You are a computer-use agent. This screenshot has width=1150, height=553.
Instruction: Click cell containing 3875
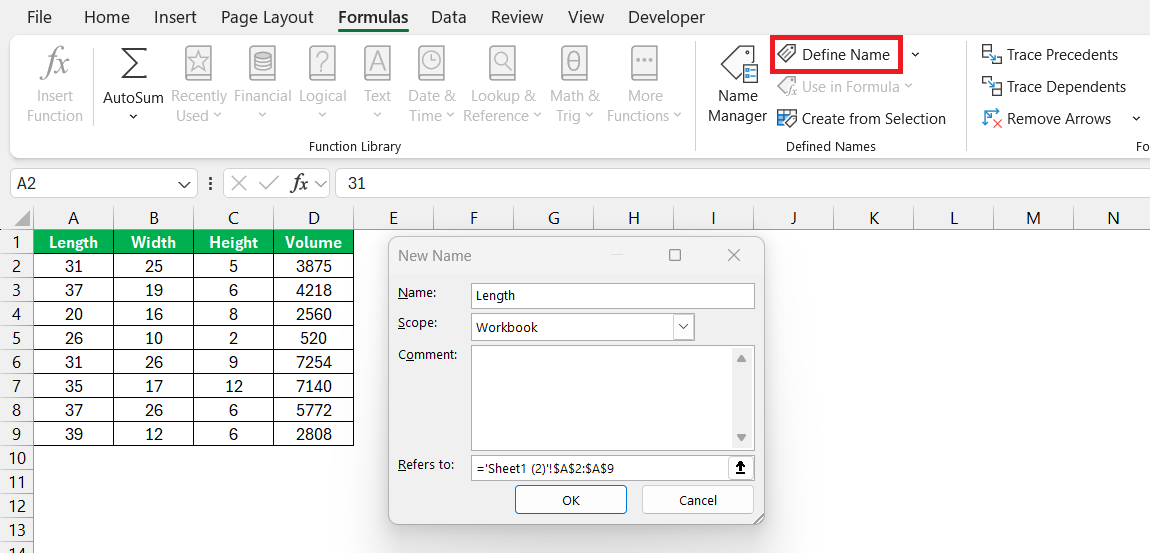(x=314, y=266)
